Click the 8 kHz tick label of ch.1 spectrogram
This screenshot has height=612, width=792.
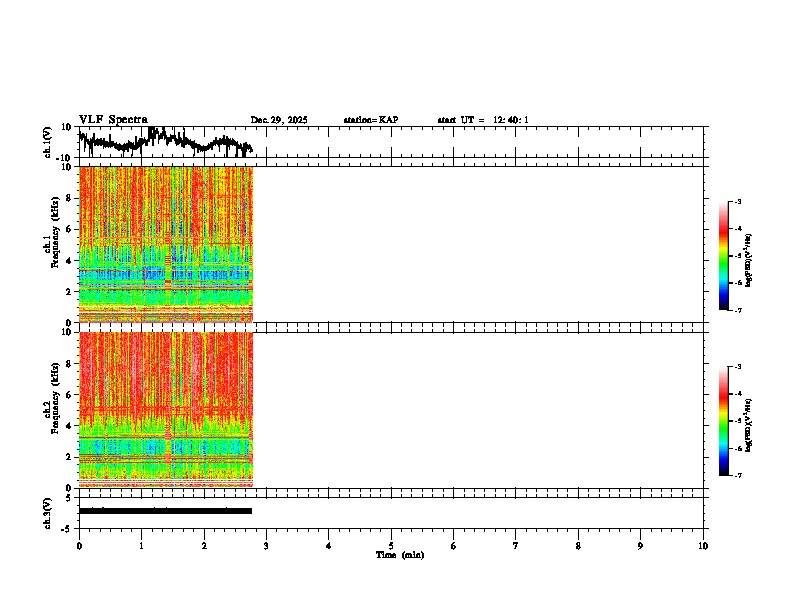69,198
